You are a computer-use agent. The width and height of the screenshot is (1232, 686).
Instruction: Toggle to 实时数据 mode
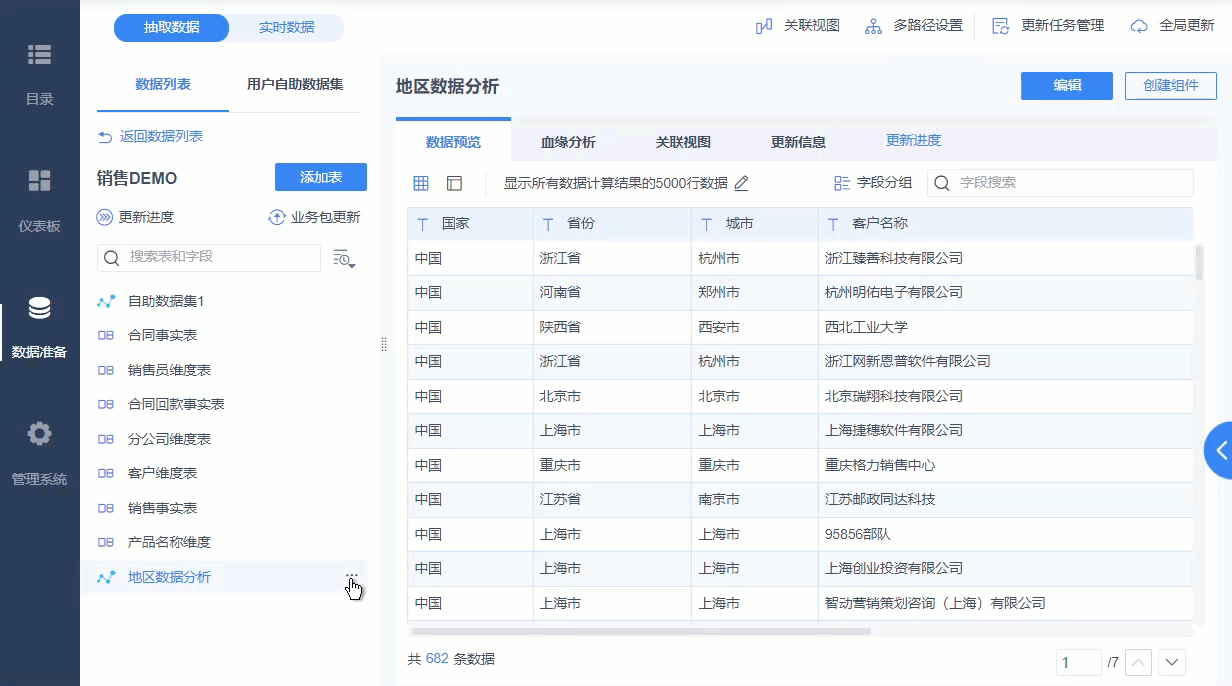coord(286,28)
